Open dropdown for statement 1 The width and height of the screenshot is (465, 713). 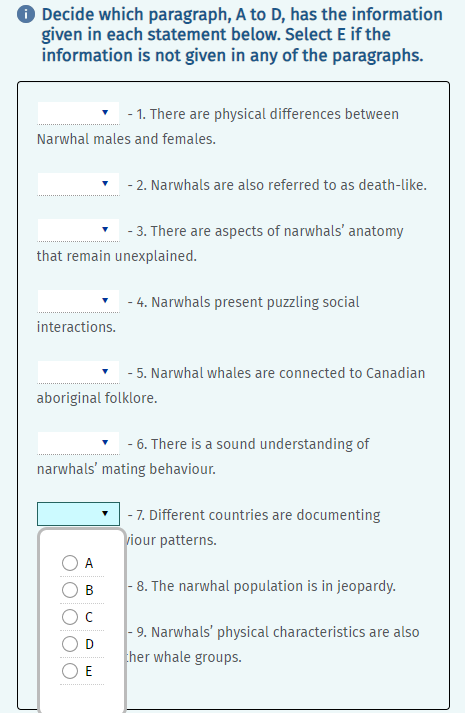(78, 113)
